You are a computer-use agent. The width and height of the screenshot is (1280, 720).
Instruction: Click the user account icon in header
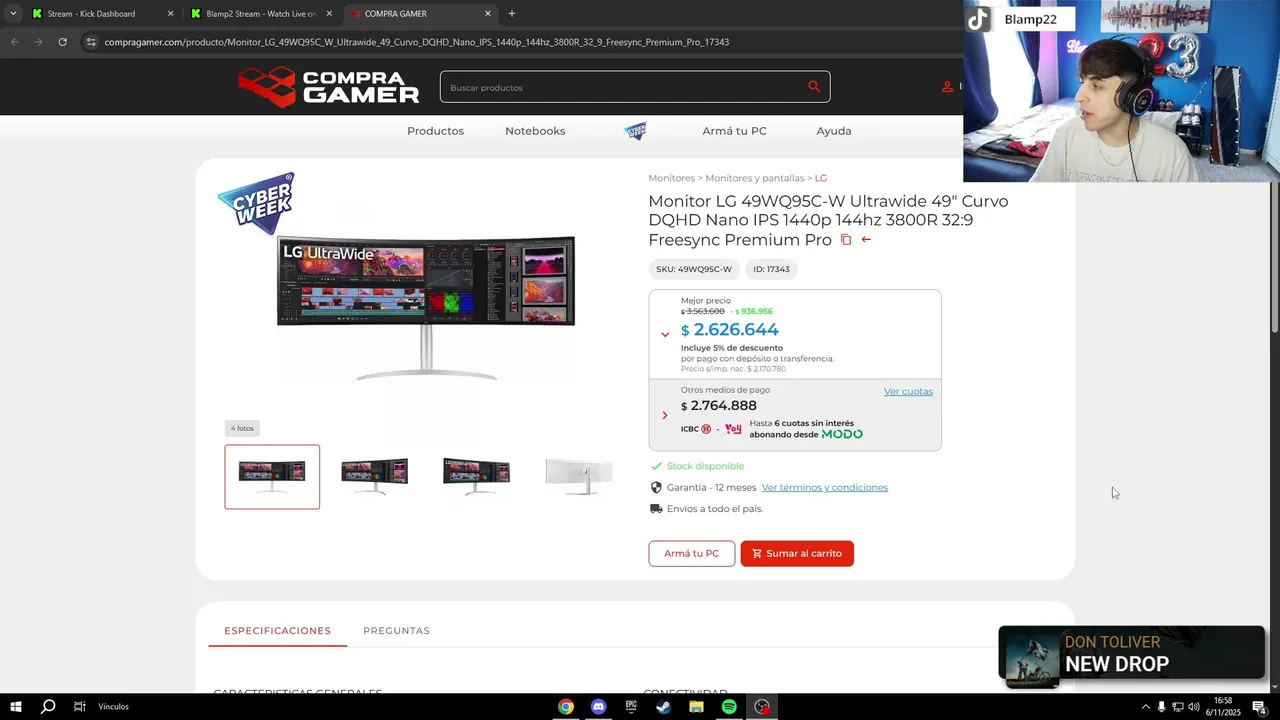click(x=947, y=87)
